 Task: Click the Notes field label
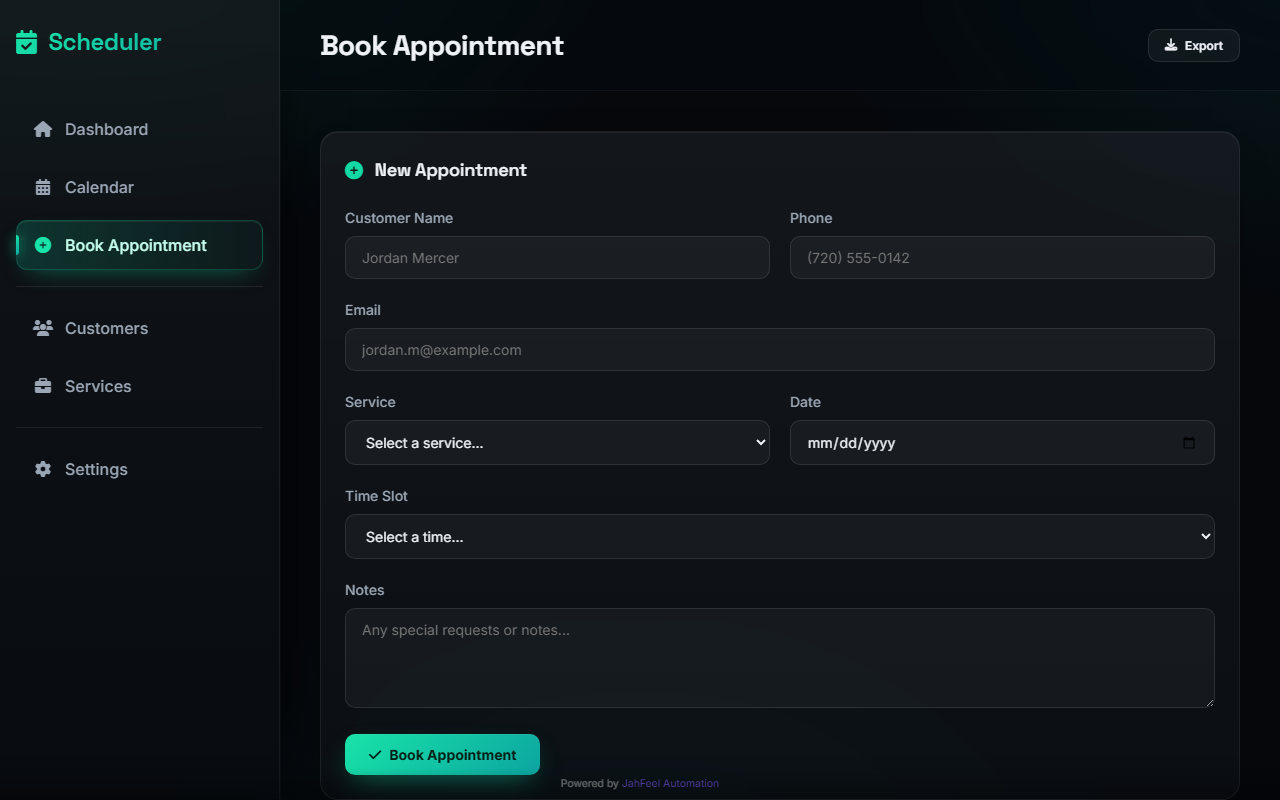click(365, 590)
